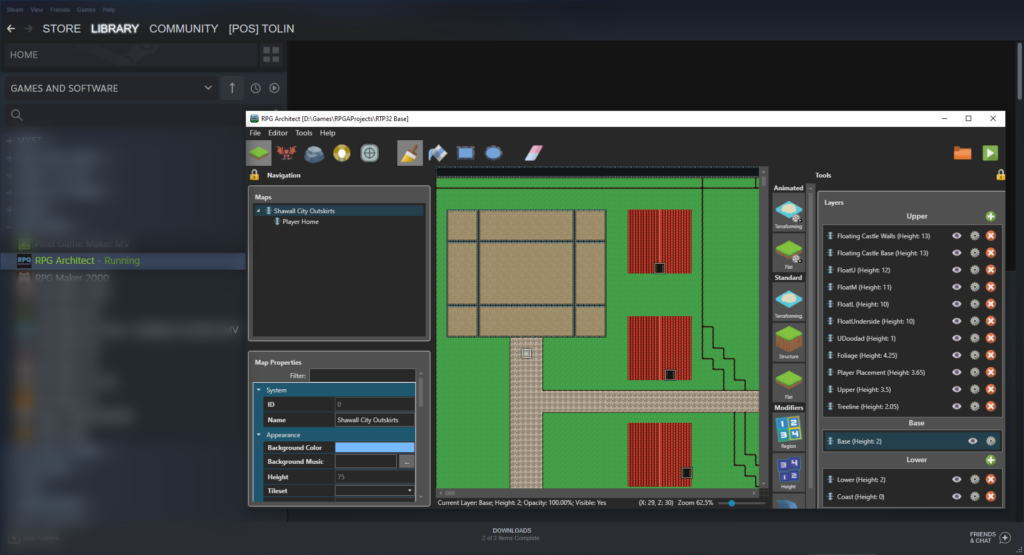Delete the Coast layer
This screenshot has width=1024, height=555.
991,496
